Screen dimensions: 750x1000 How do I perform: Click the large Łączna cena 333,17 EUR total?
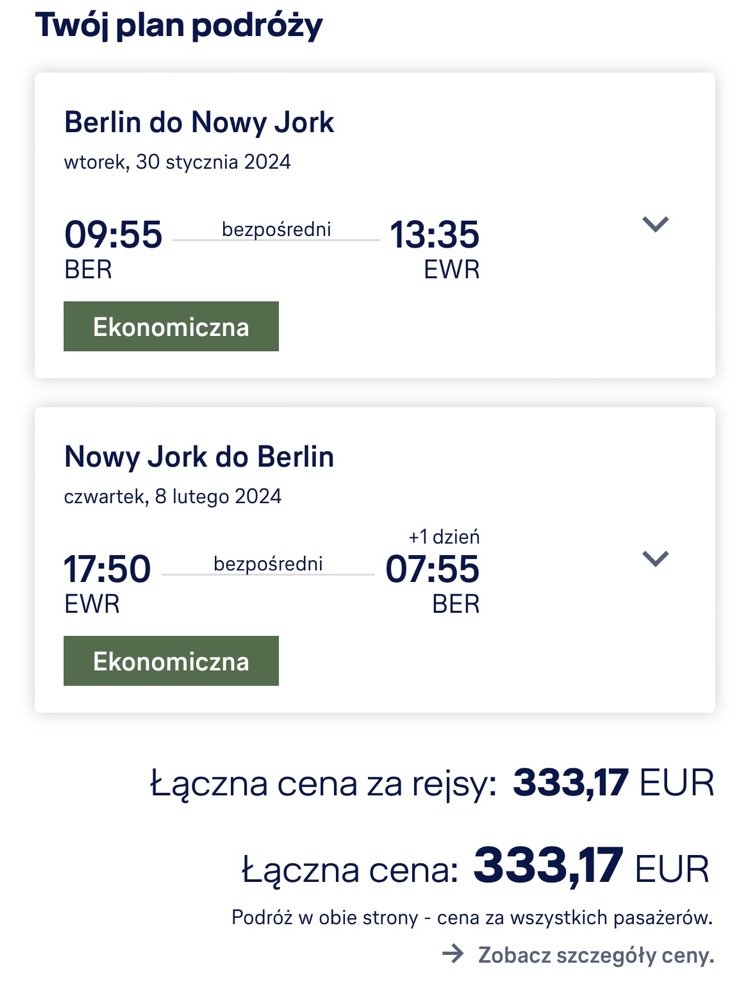pos(591,866)
